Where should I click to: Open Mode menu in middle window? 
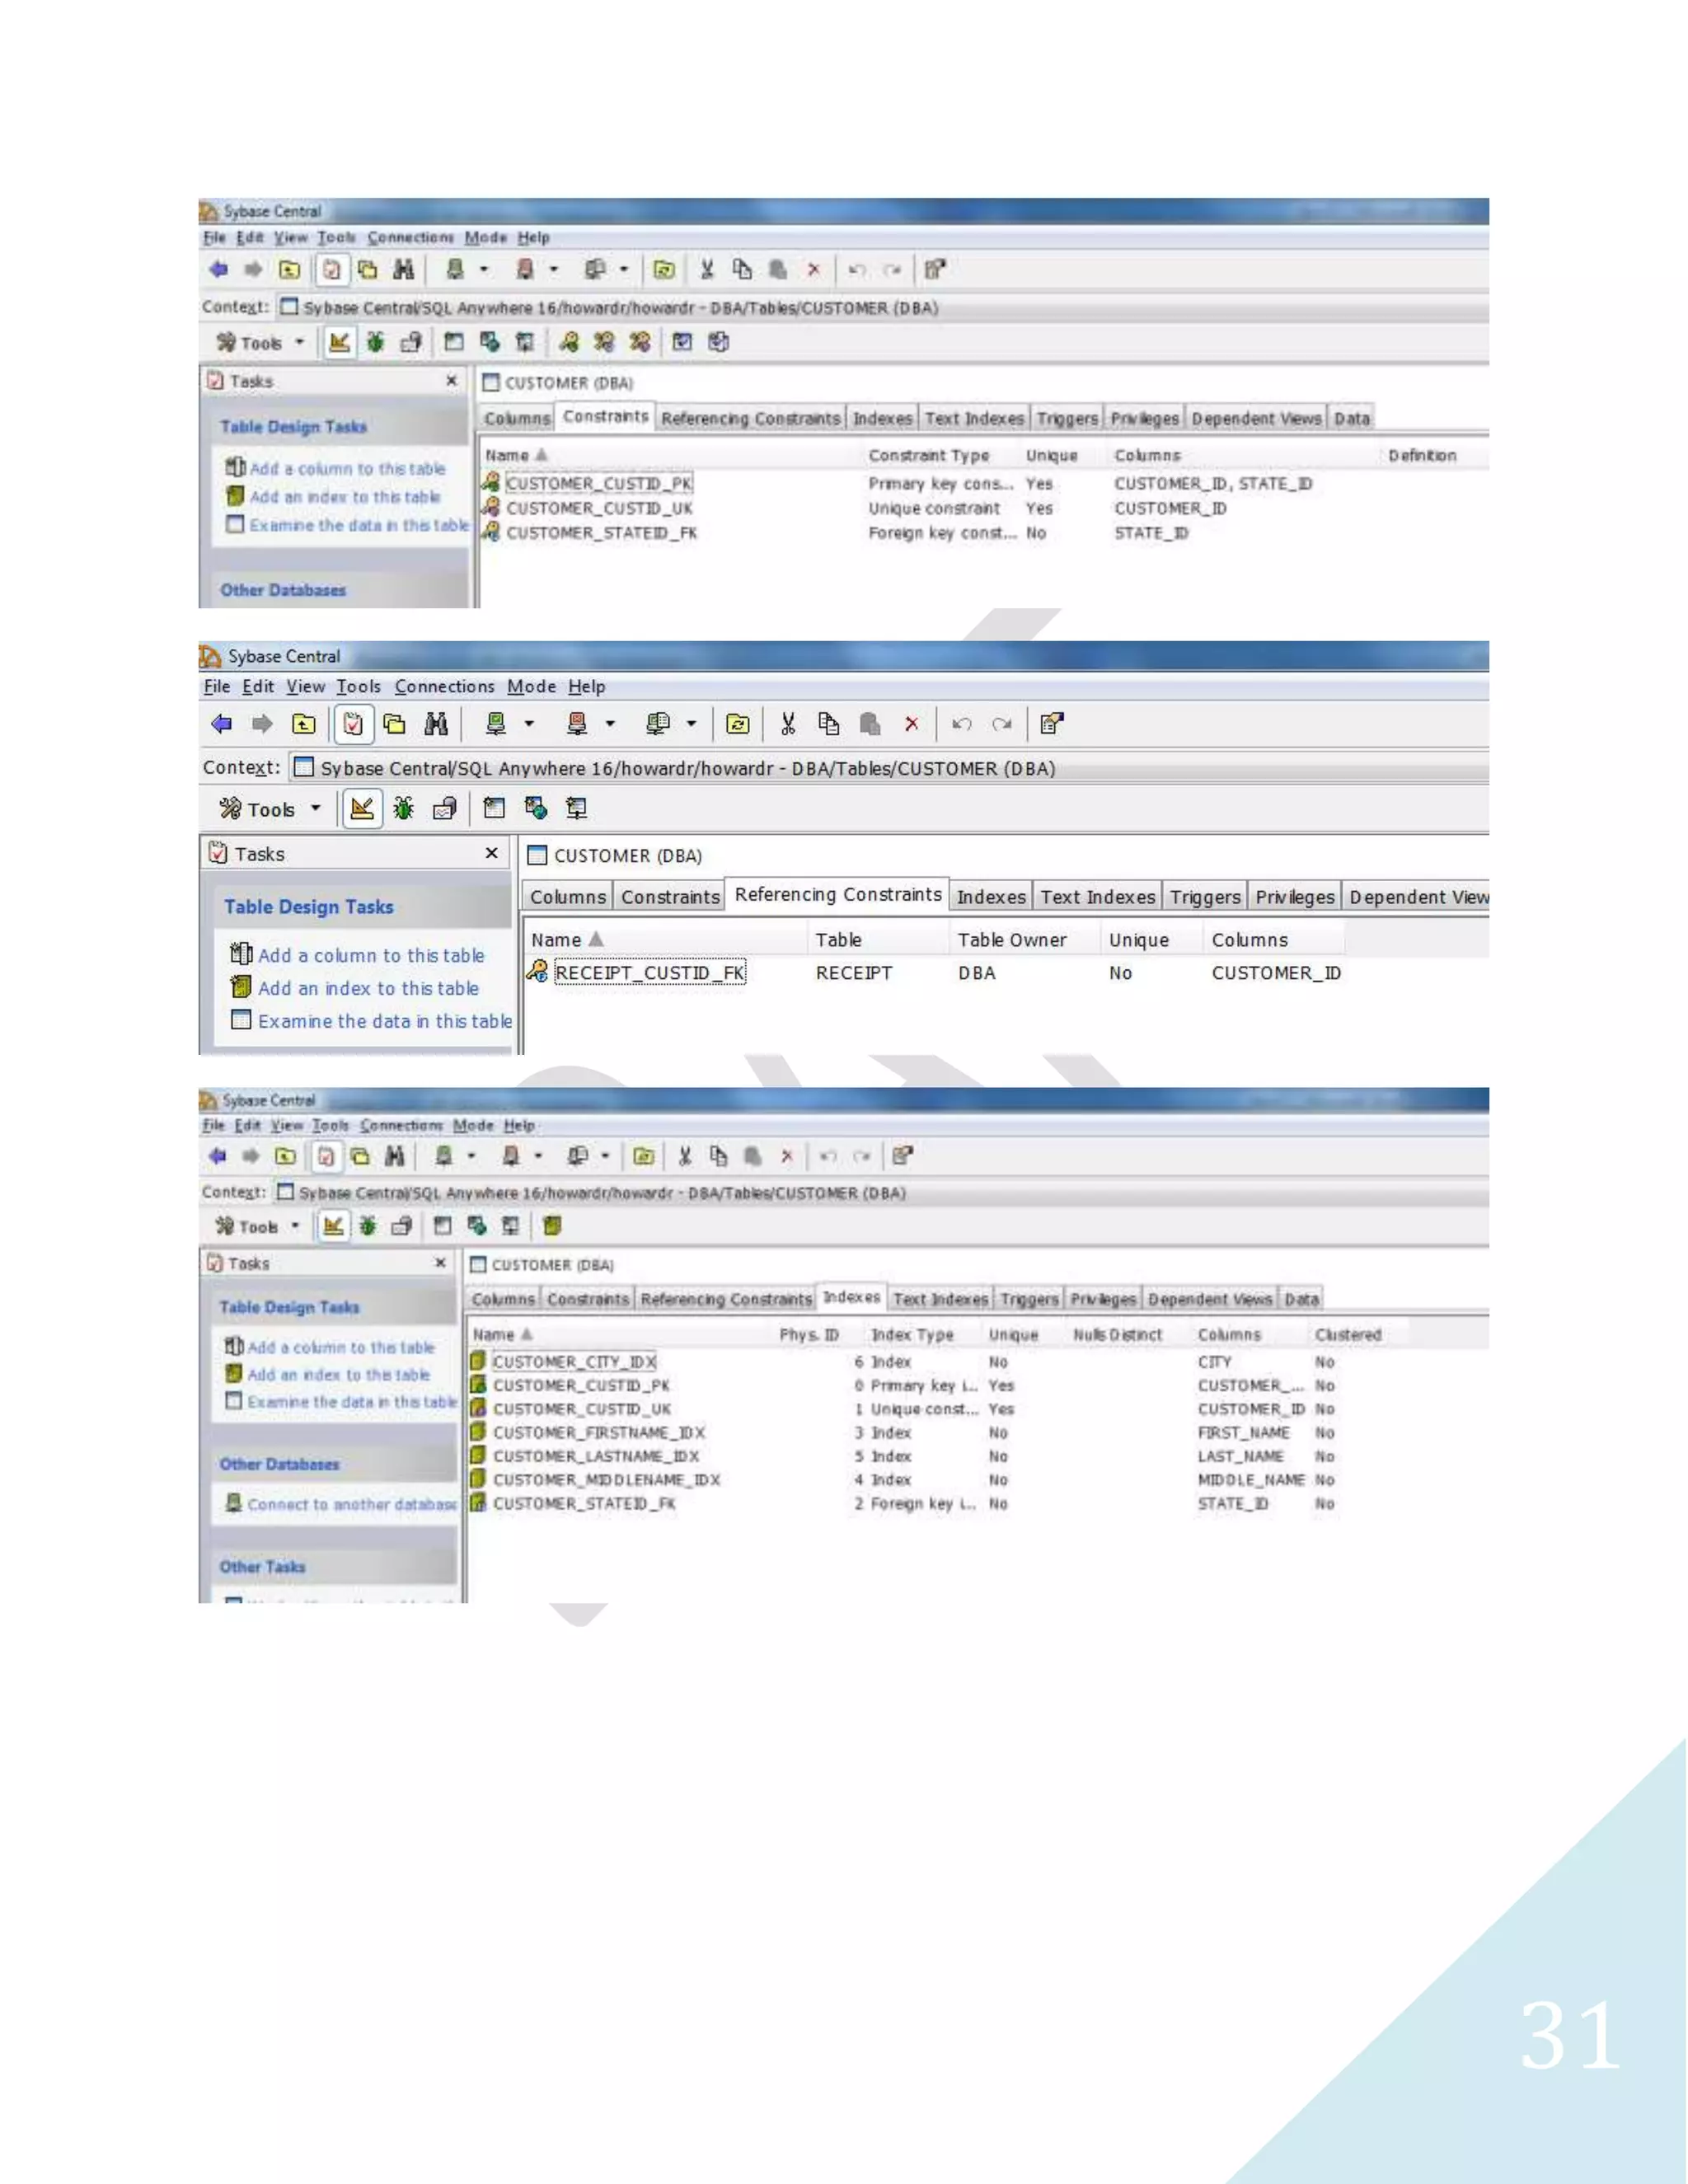[531, 687]
